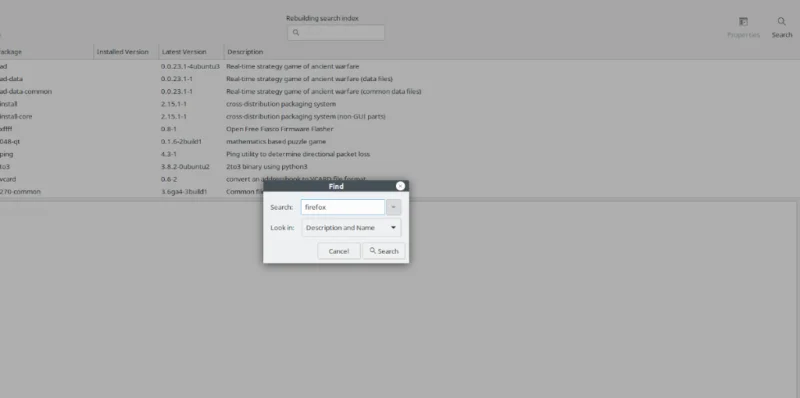Open the Properties toolbar icon
Image resolution: width=800 pixels, height=398 pixels.
(x=743, y=21)
